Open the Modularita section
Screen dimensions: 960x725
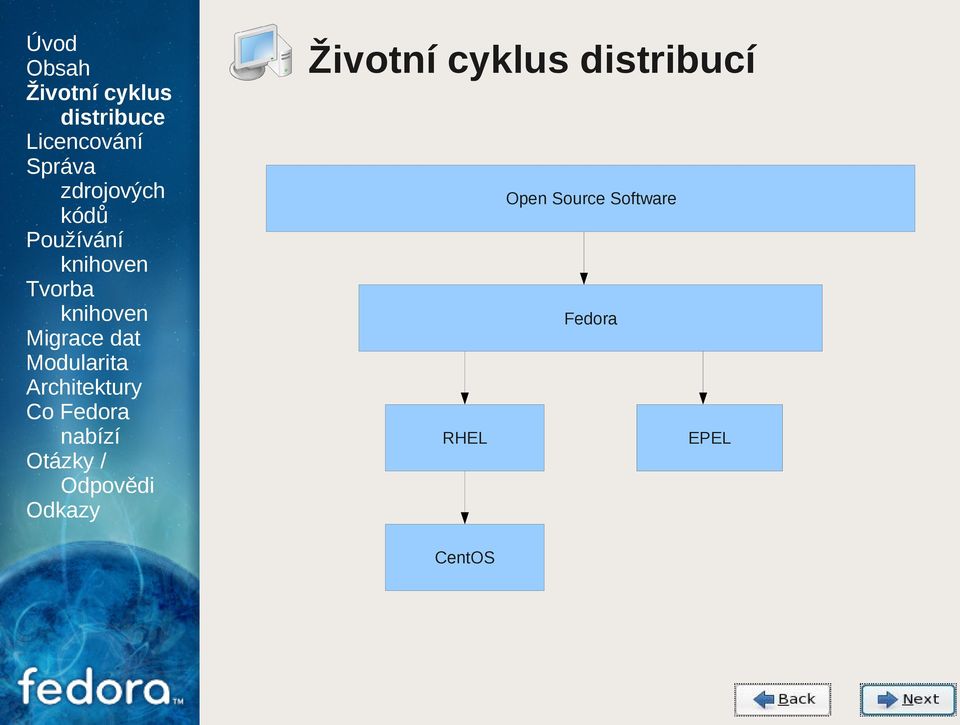[77, 362]
